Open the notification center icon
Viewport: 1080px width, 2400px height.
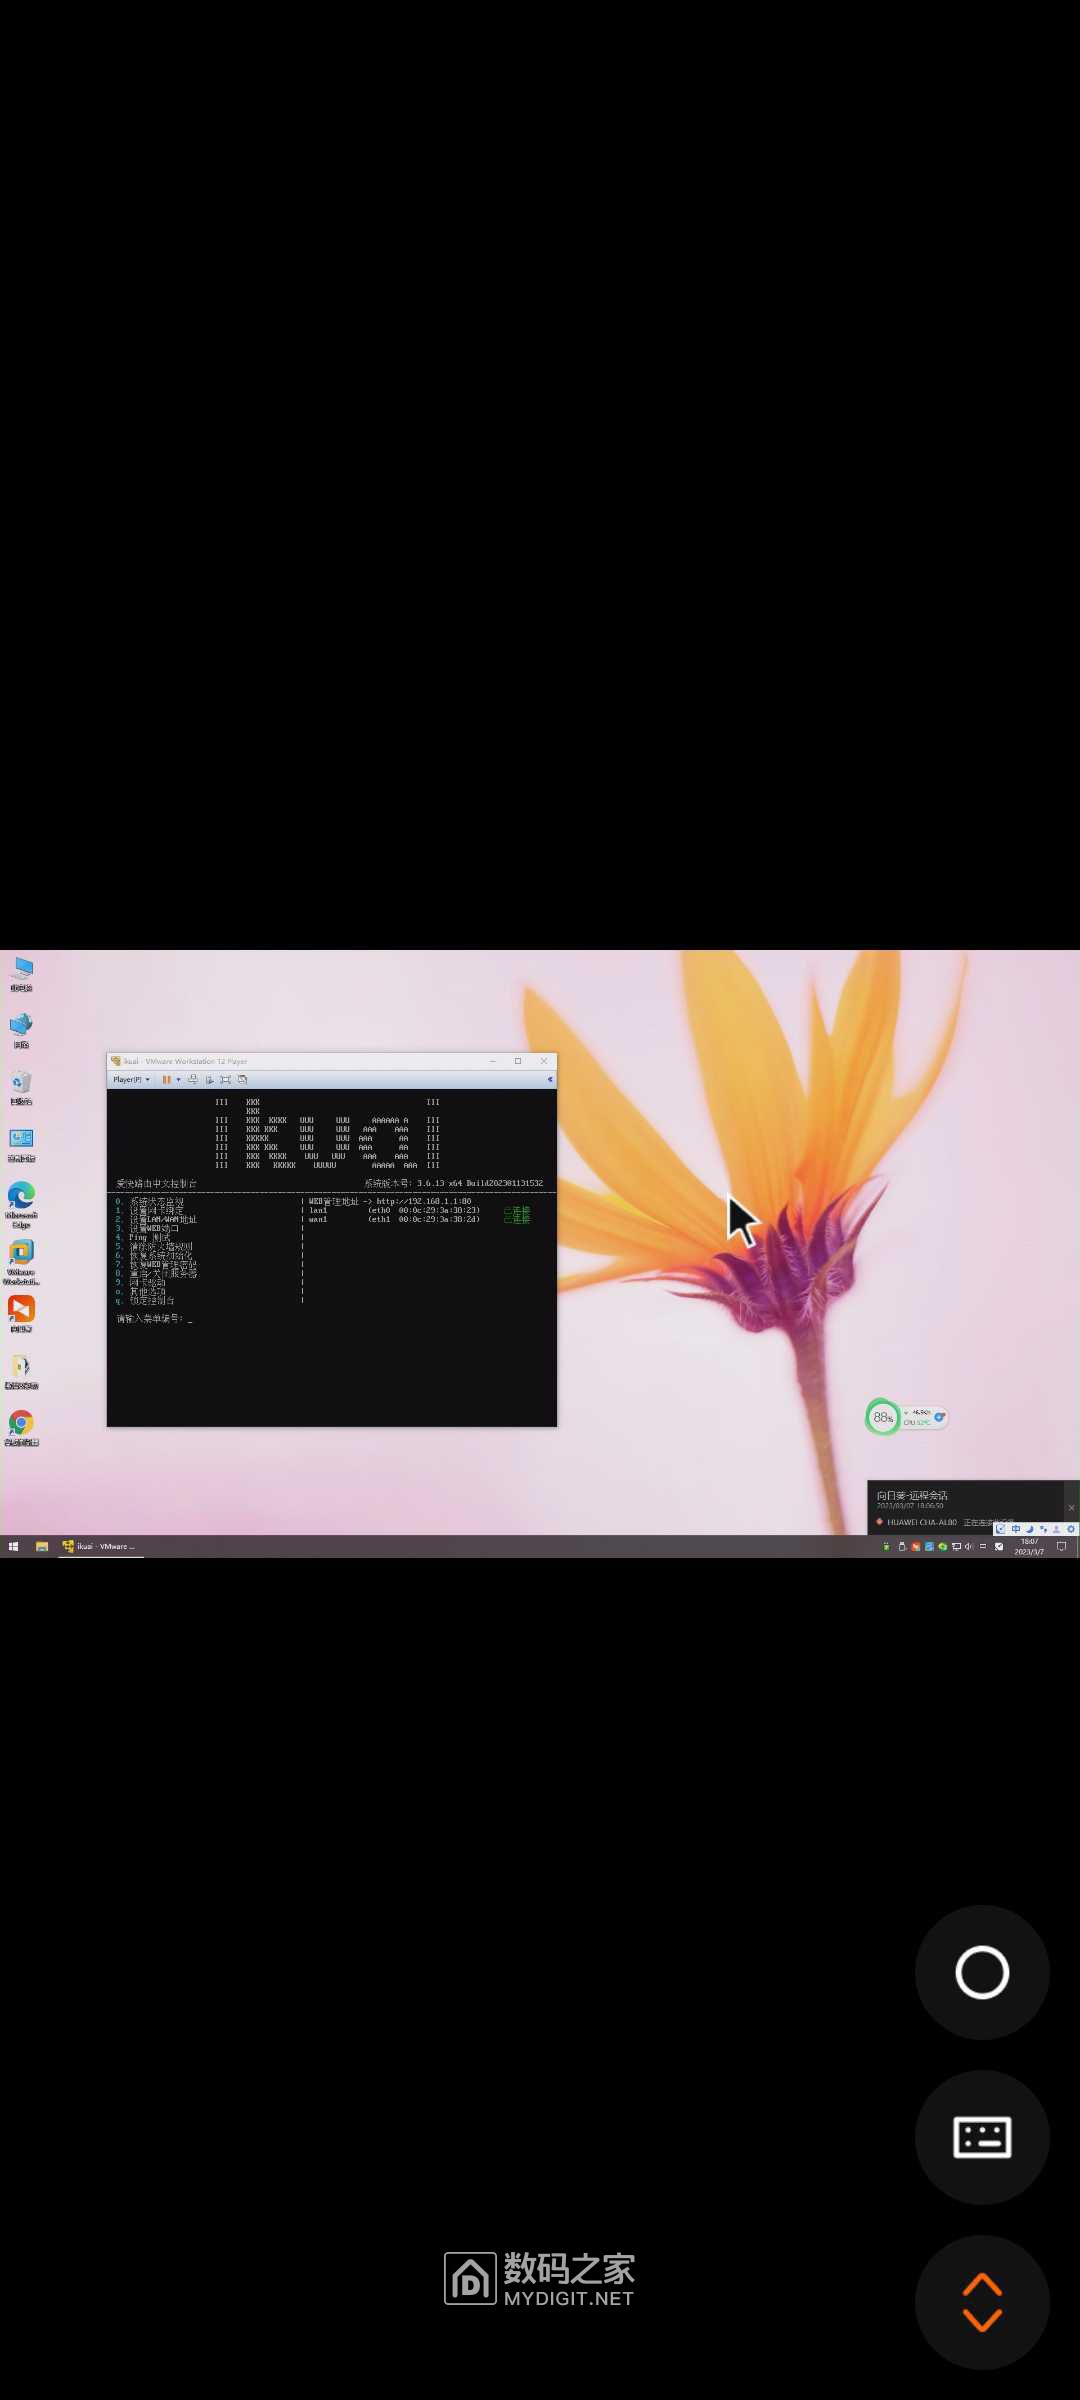[1061, 1547]
